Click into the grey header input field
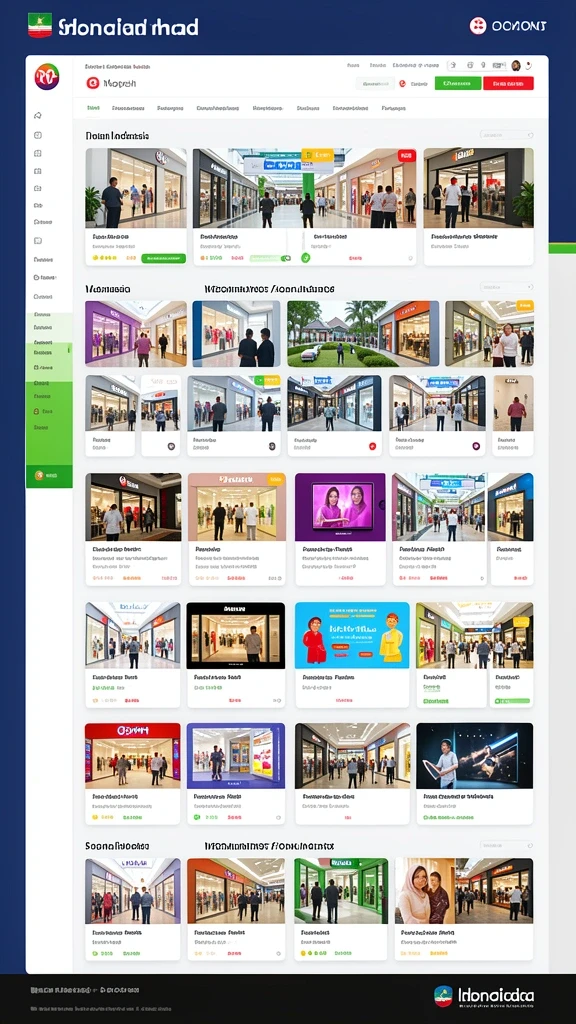Image resolution: width=576 pixels, height=1024 pixels. [375, 84]
